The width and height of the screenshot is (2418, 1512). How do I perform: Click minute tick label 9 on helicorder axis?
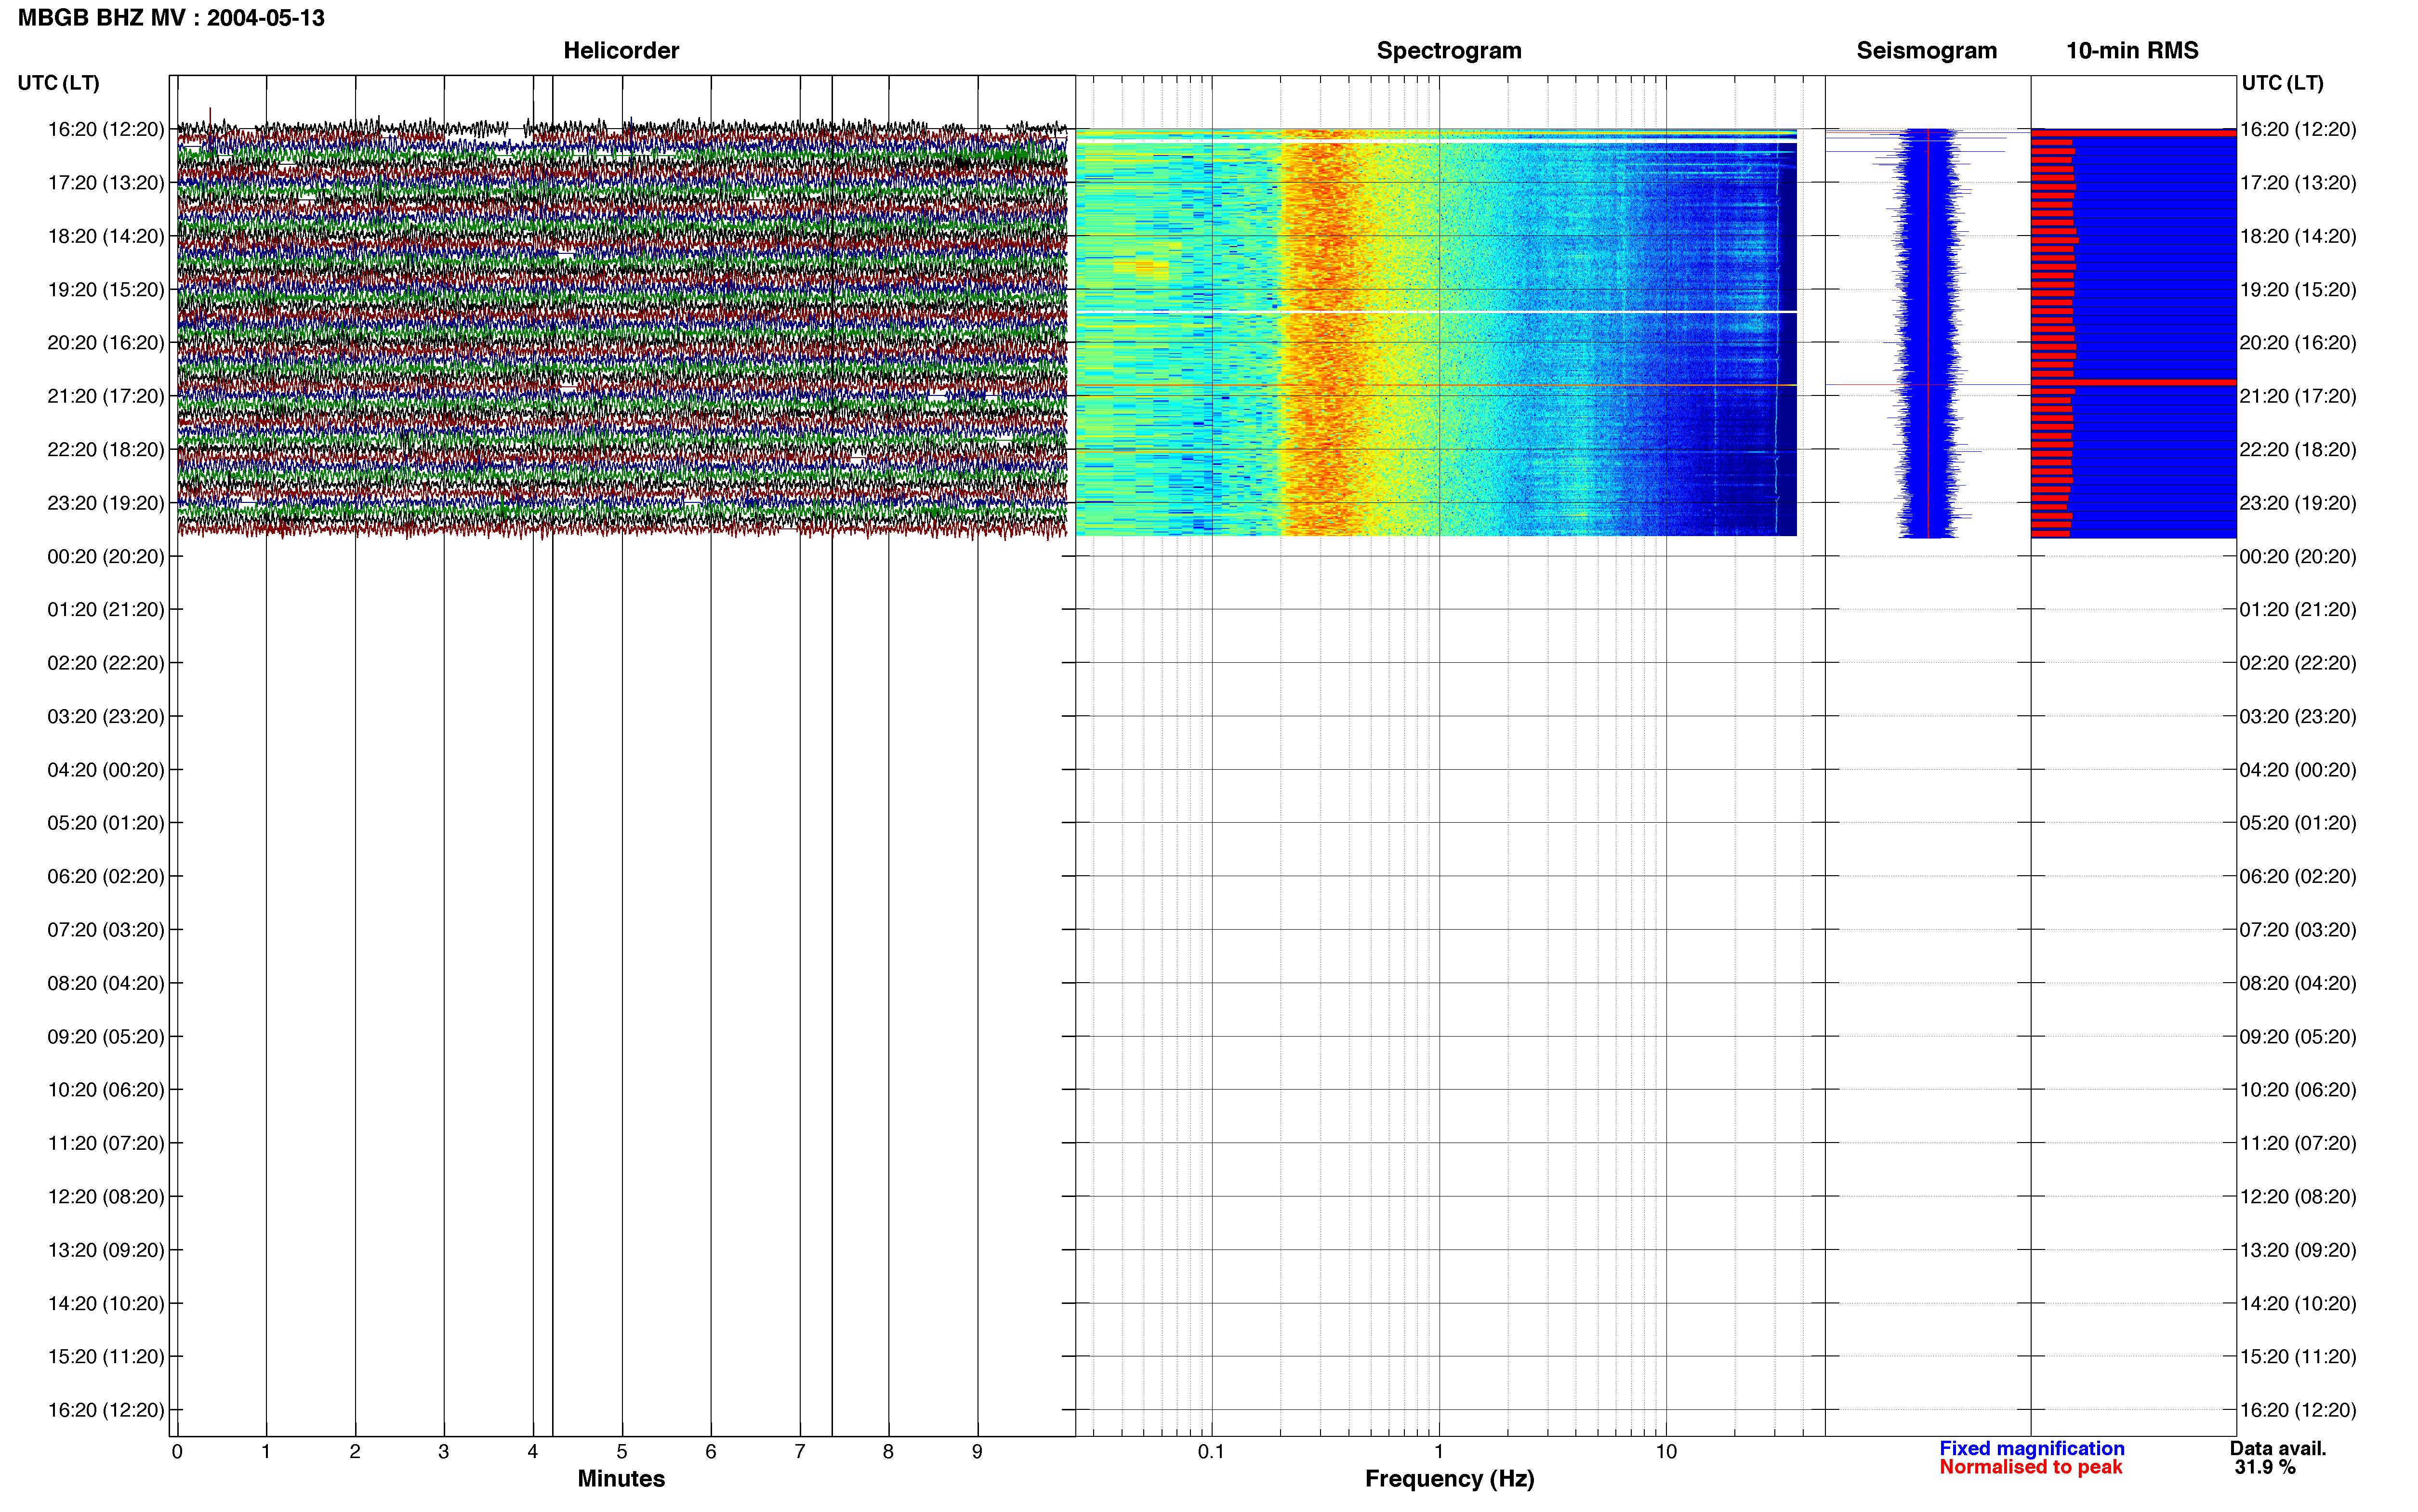(977, 1451)
